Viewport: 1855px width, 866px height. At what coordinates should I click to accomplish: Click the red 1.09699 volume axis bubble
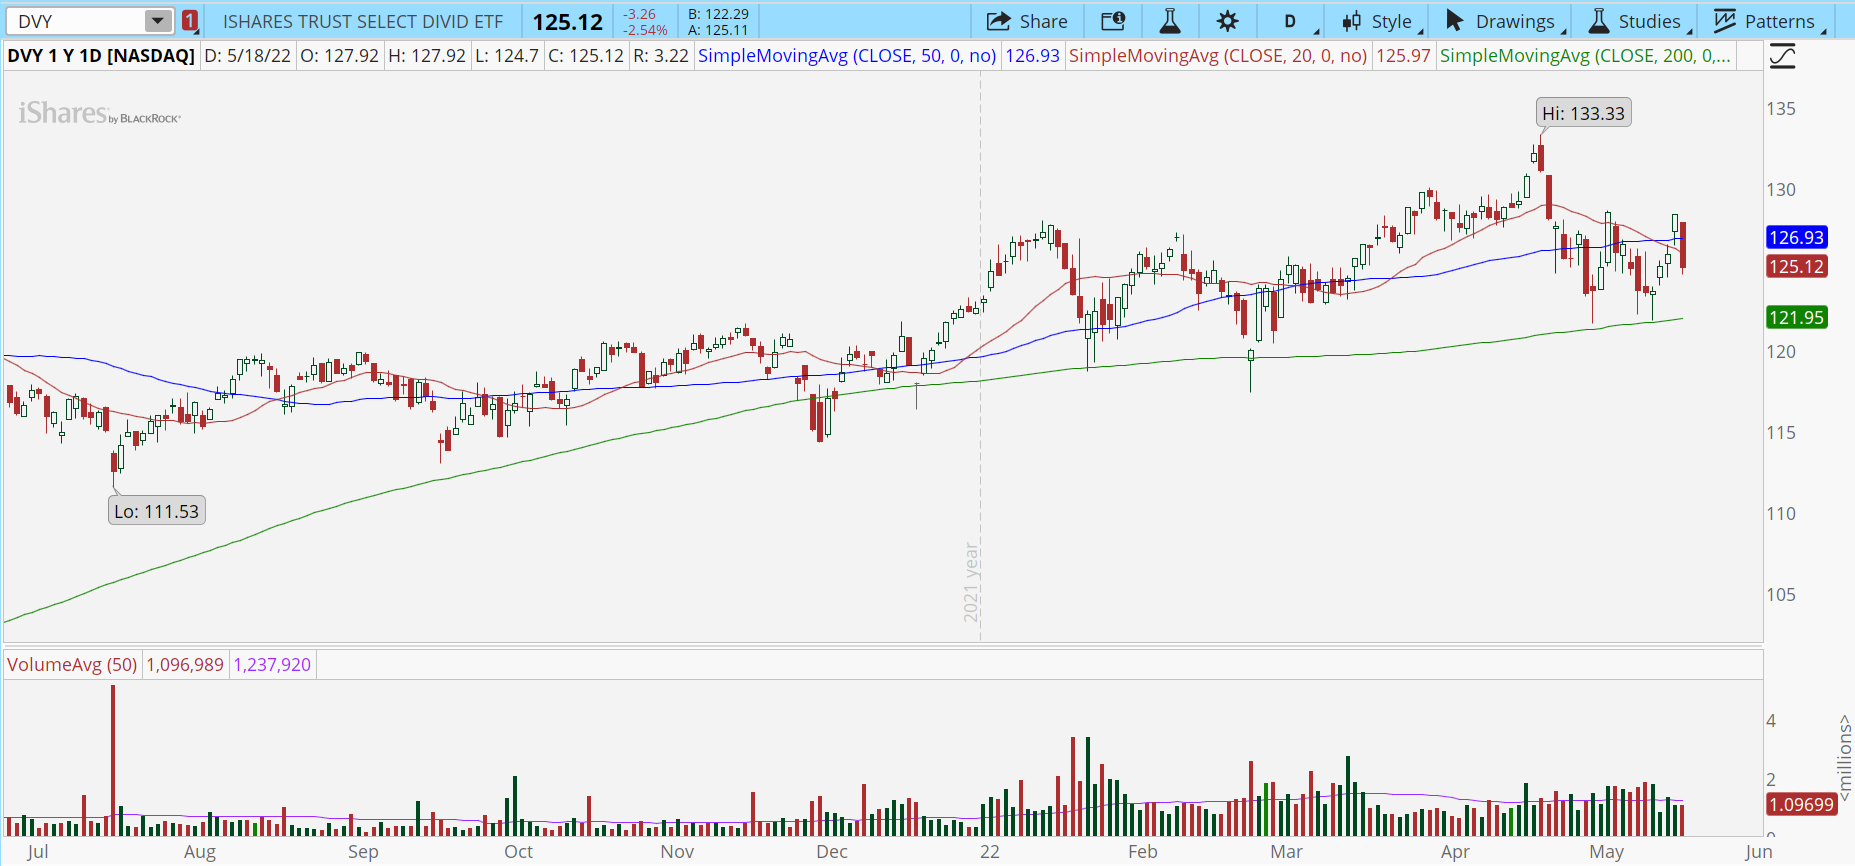(x=1801, y=805)
